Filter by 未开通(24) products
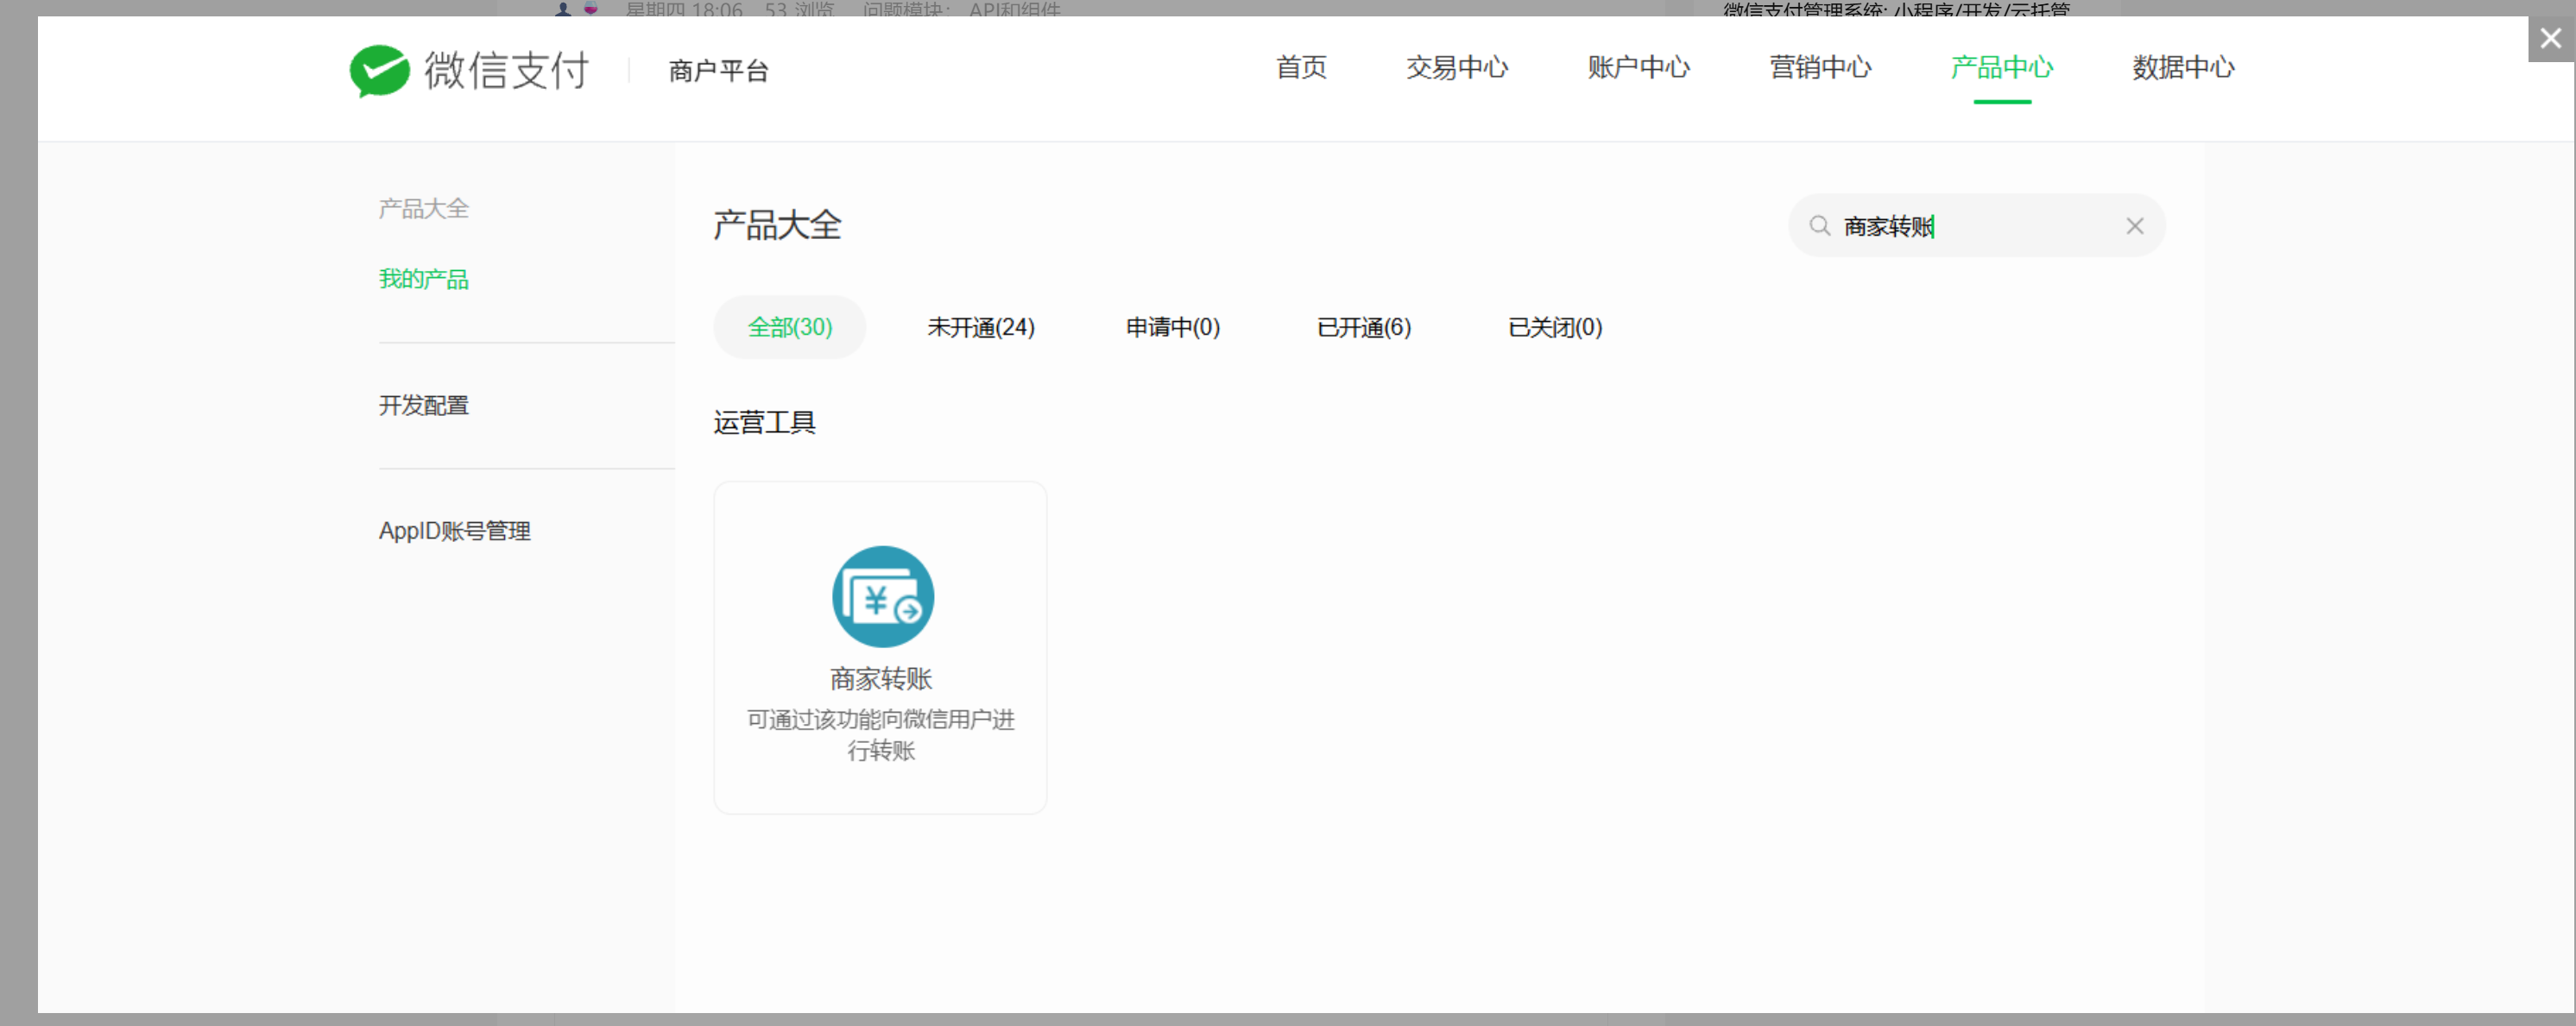 [980, 327]
